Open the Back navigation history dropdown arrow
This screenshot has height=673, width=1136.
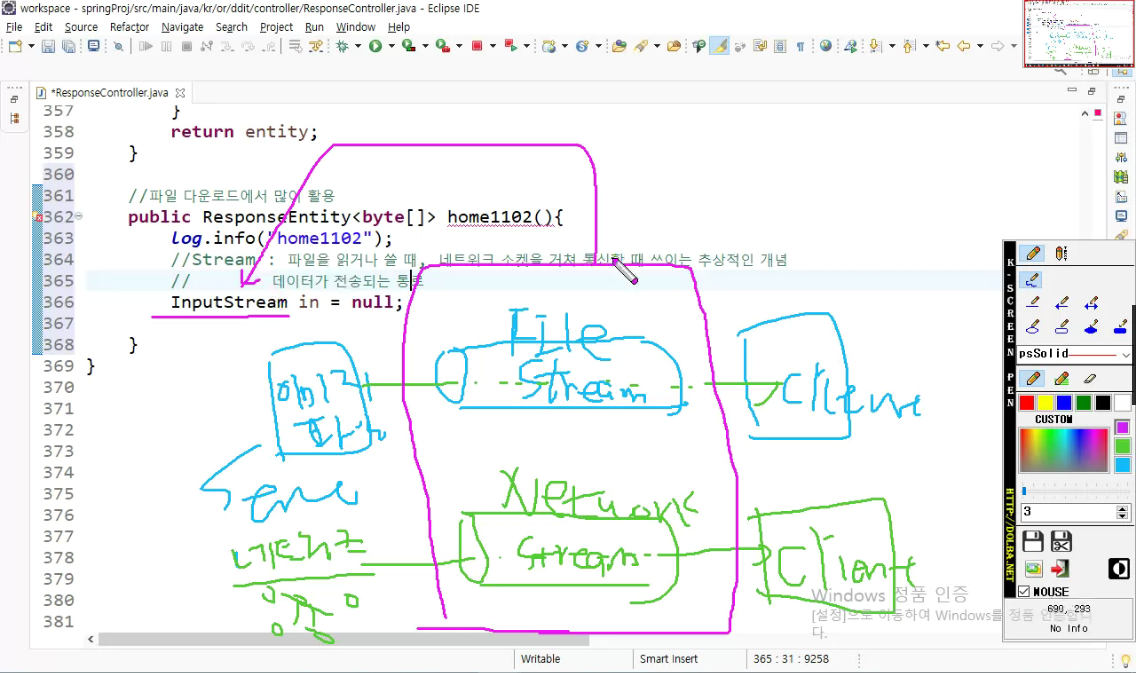pos(978,46)
